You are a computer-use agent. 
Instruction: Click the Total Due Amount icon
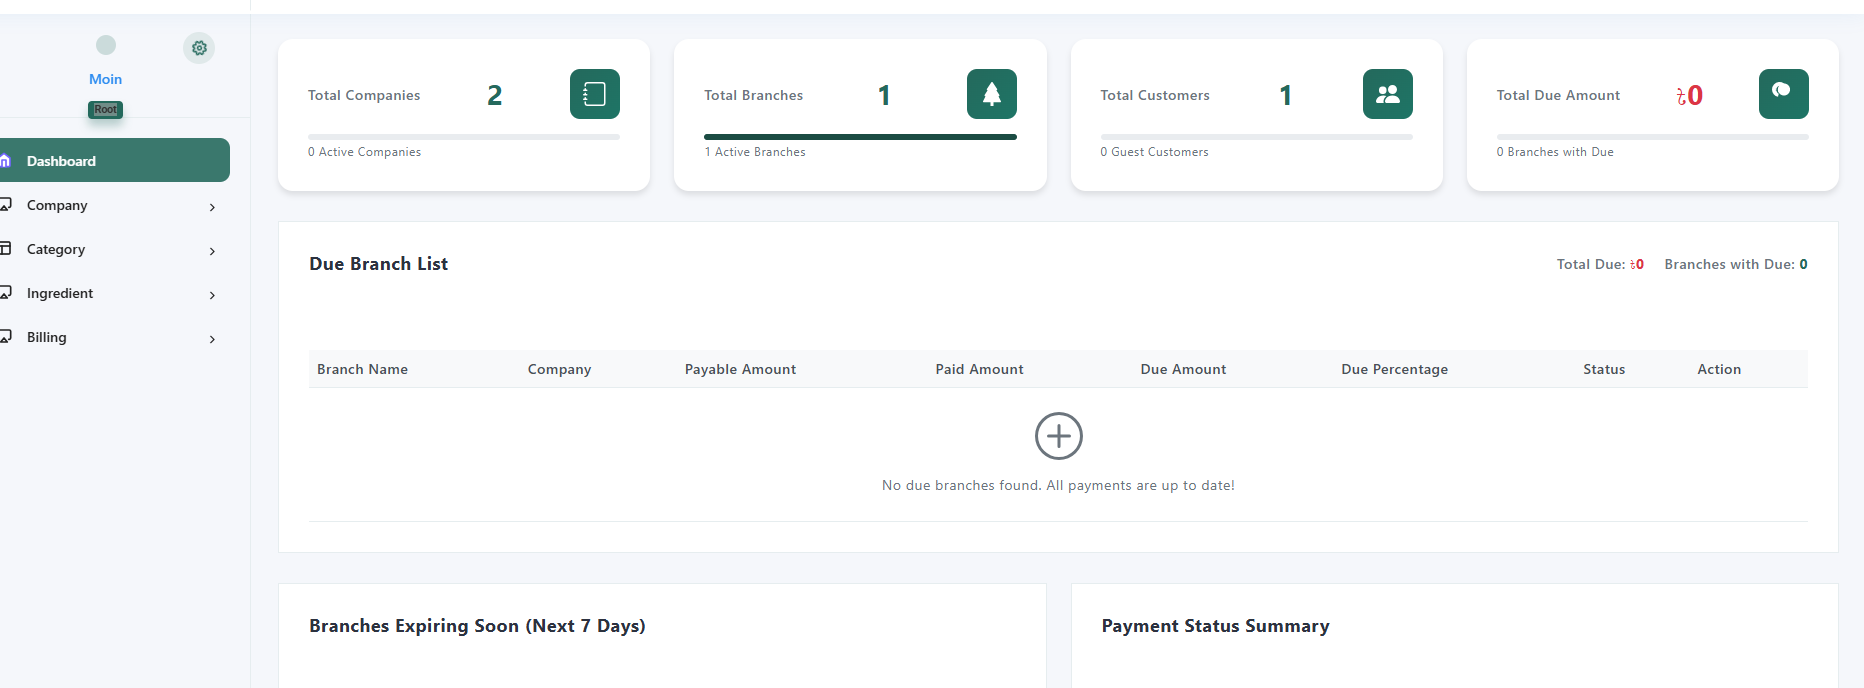click(x=1784, y=94)
